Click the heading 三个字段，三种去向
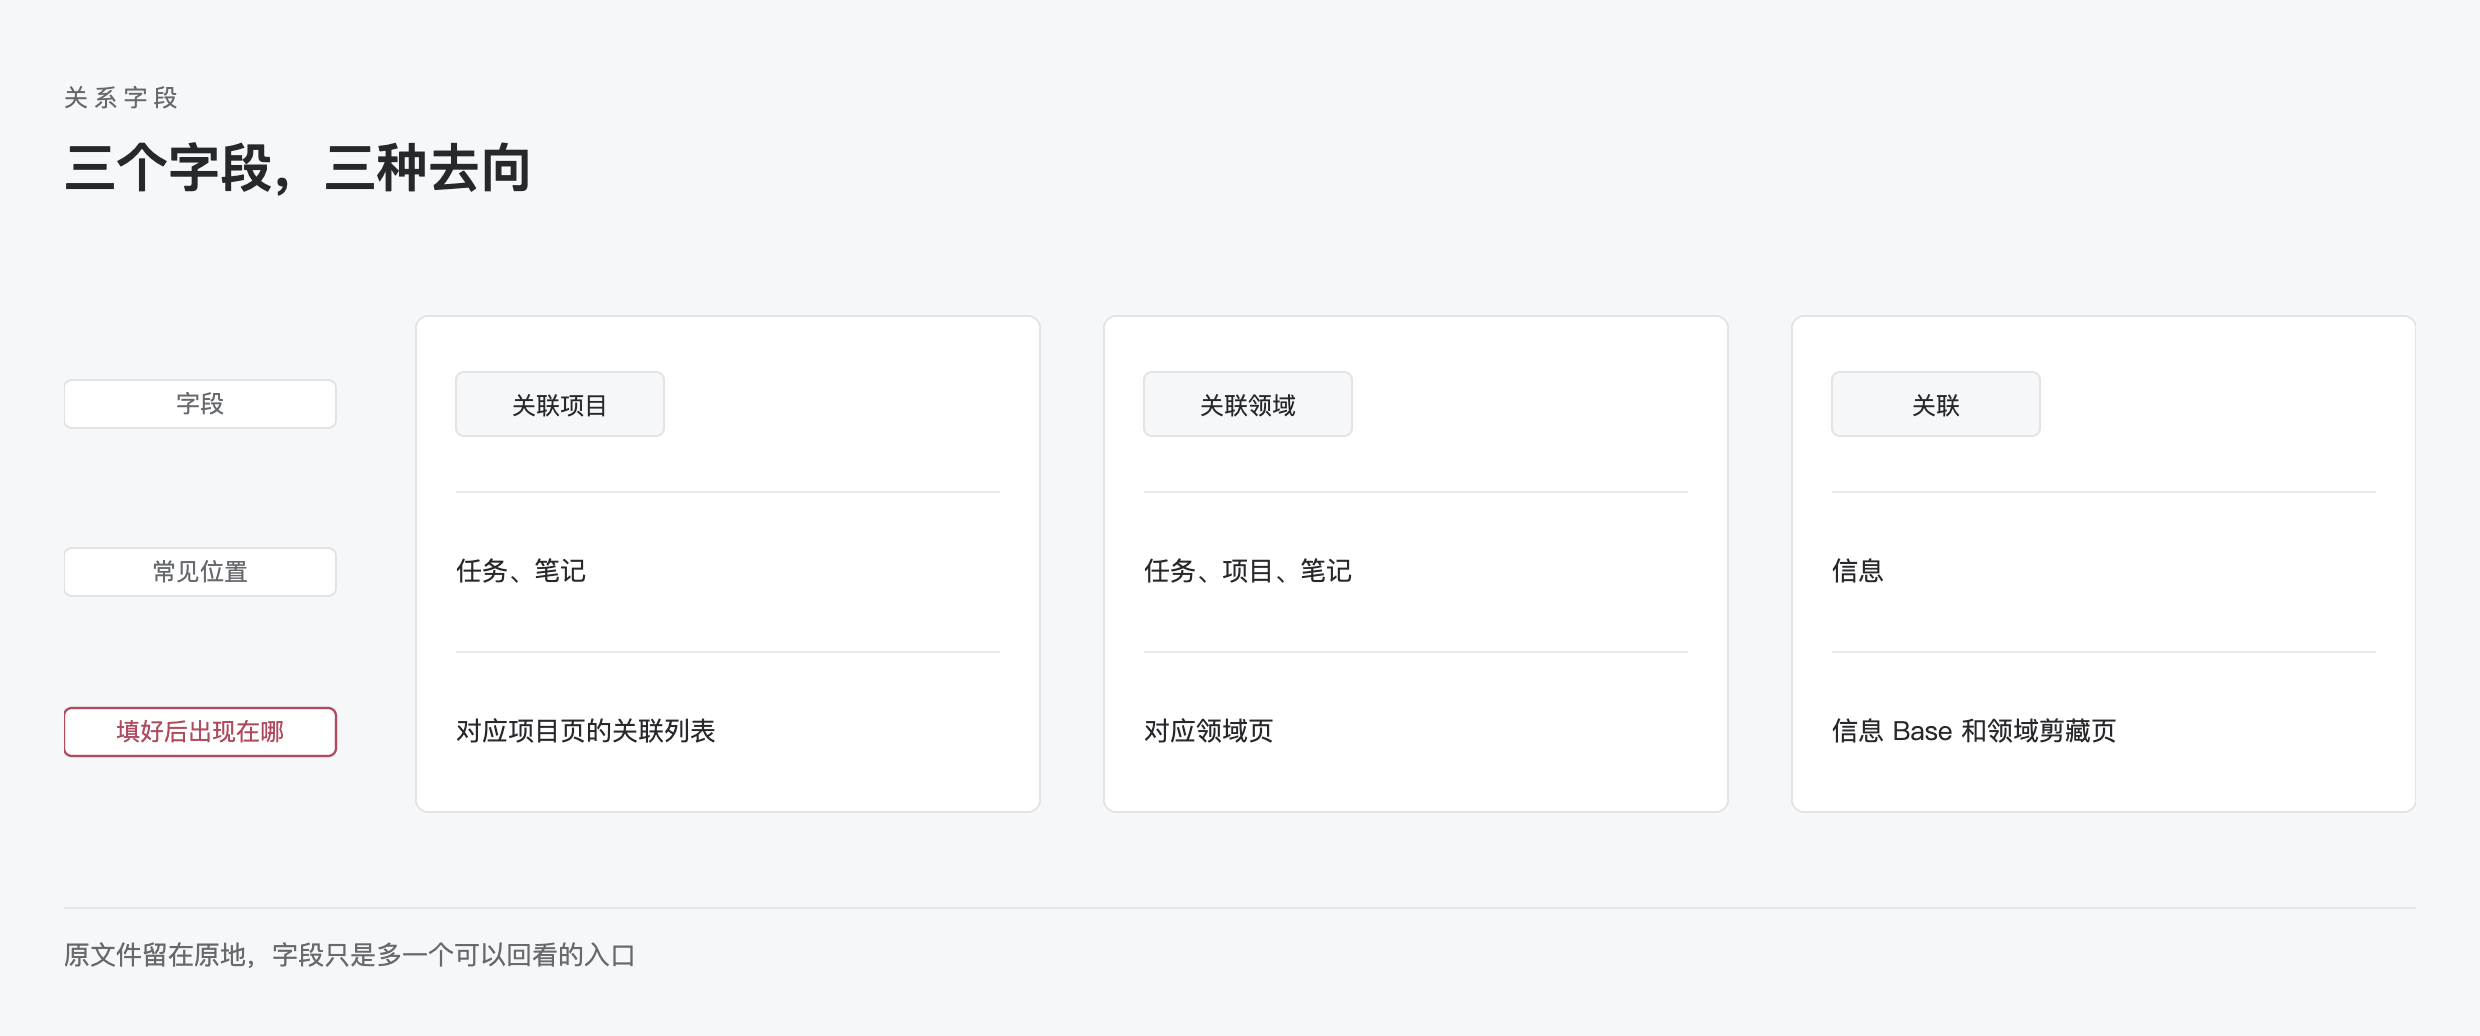The image size is (2480, 1036). pyautogui.click(x=297, y=168)
